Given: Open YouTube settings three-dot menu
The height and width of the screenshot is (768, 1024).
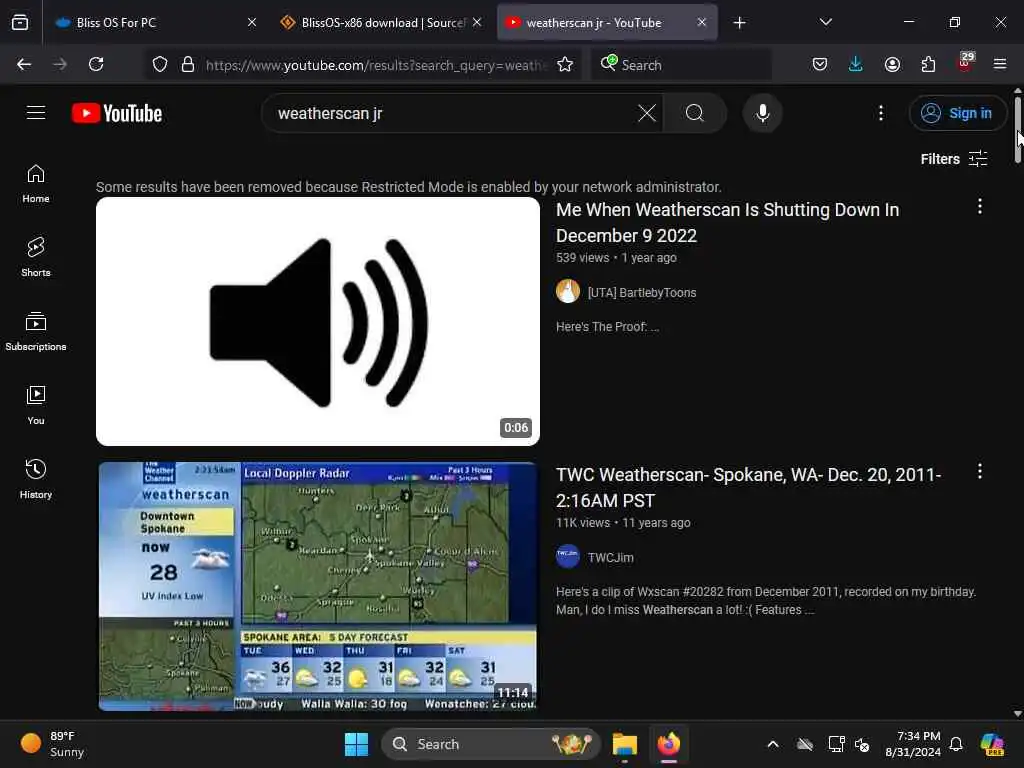Looking at the screenshot, I should 881,113.
